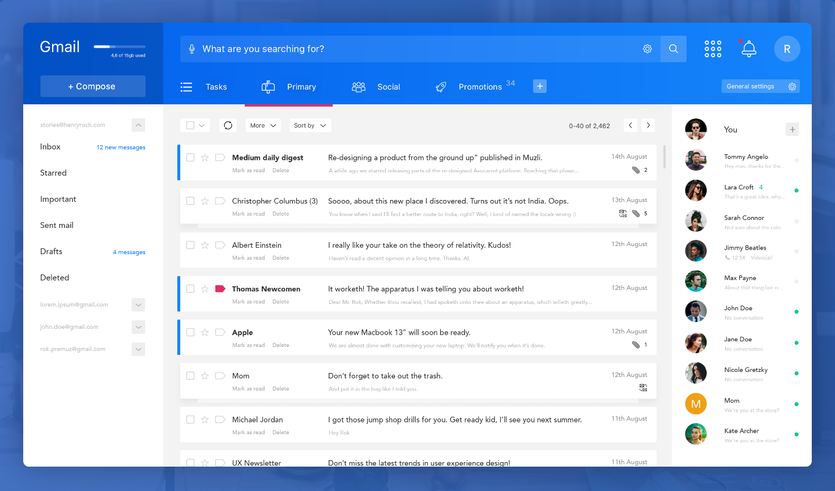Image resolution: width=835 pixels, height=491 pixels.
Task: Click the Compose button
Action: (93, 86)
